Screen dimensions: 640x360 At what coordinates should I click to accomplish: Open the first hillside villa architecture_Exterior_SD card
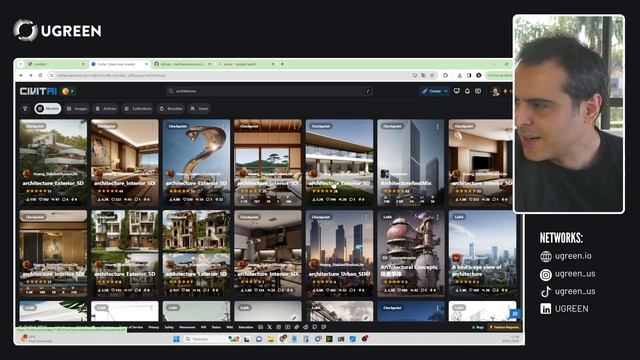coord(53,162)
